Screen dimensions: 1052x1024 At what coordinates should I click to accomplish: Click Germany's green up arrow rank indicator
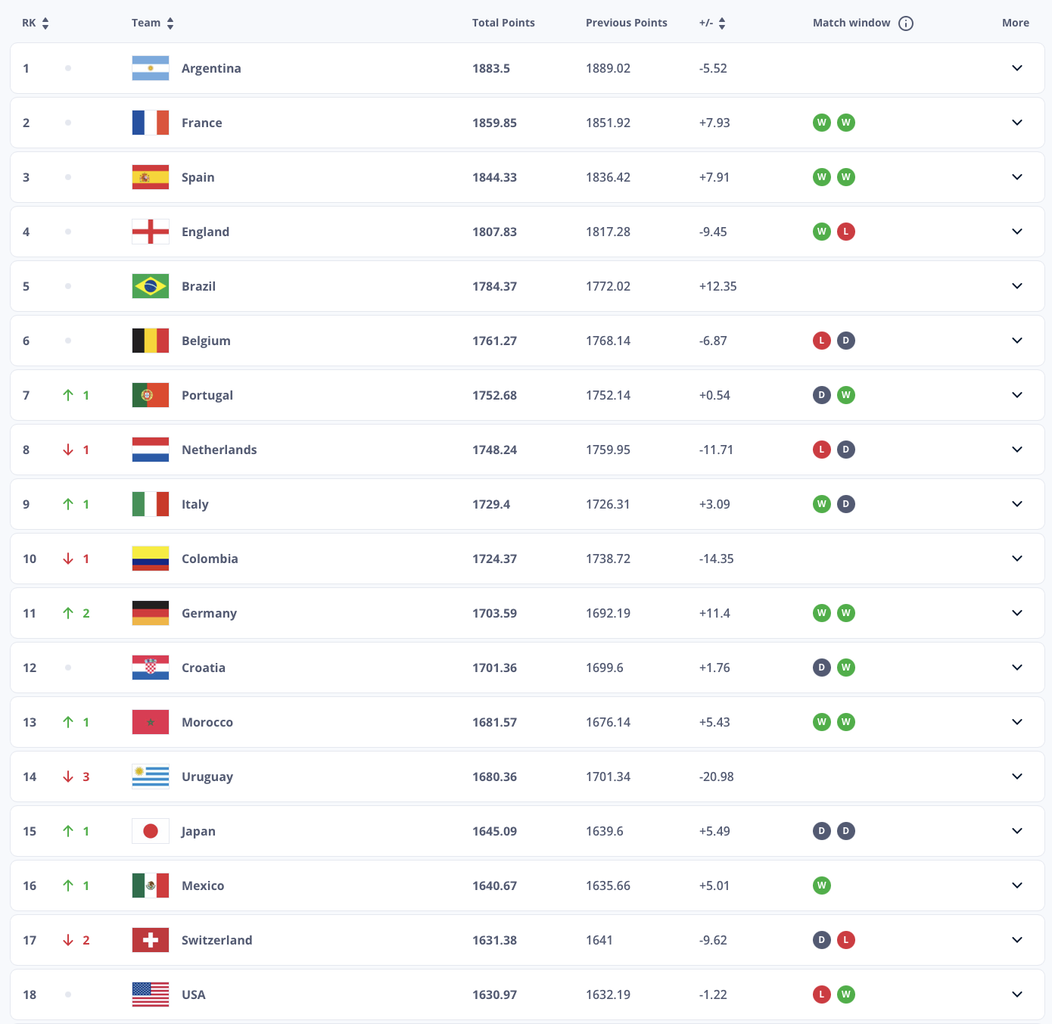pos(68,613)
